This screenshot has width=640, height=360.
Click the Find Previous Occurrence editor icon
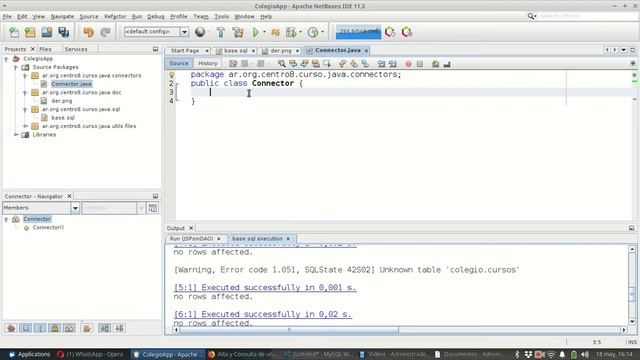coord(293,64)
